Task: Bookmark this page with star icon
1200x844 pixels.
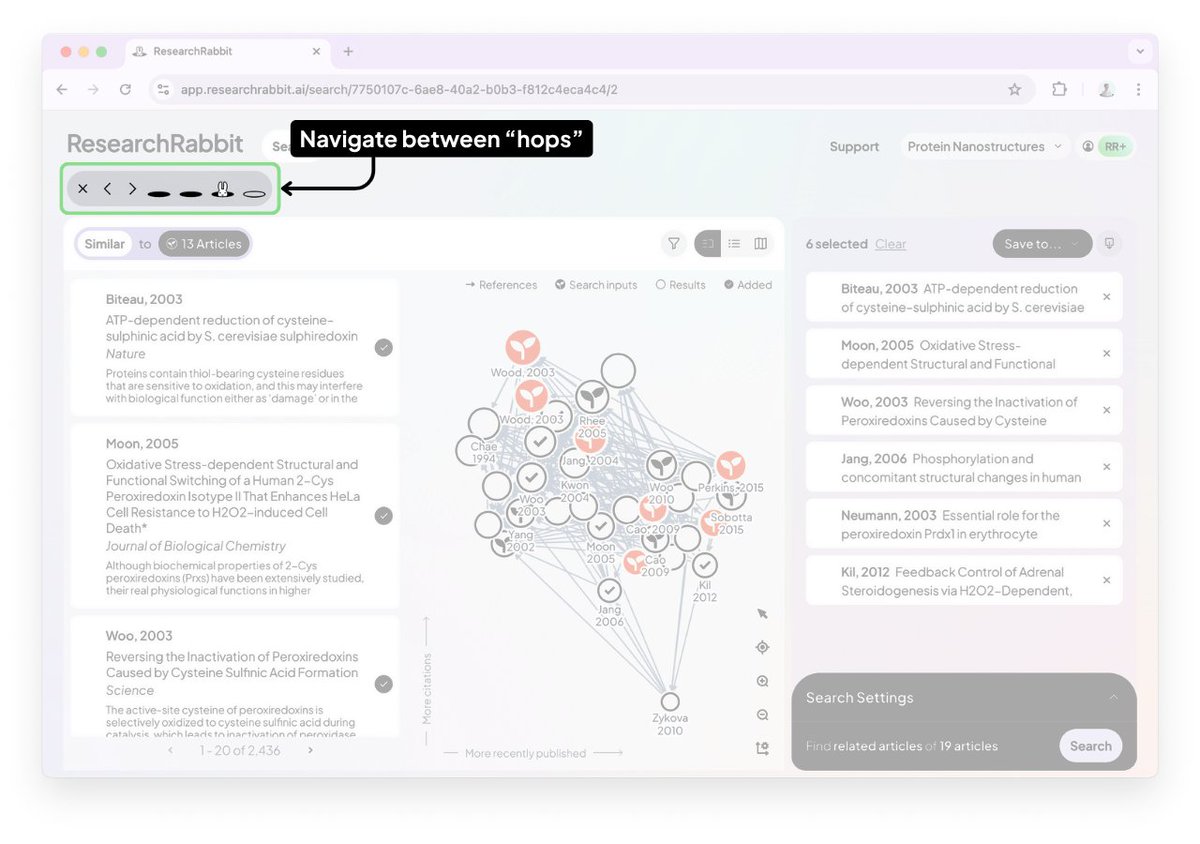Action: tap(1014, 89)
